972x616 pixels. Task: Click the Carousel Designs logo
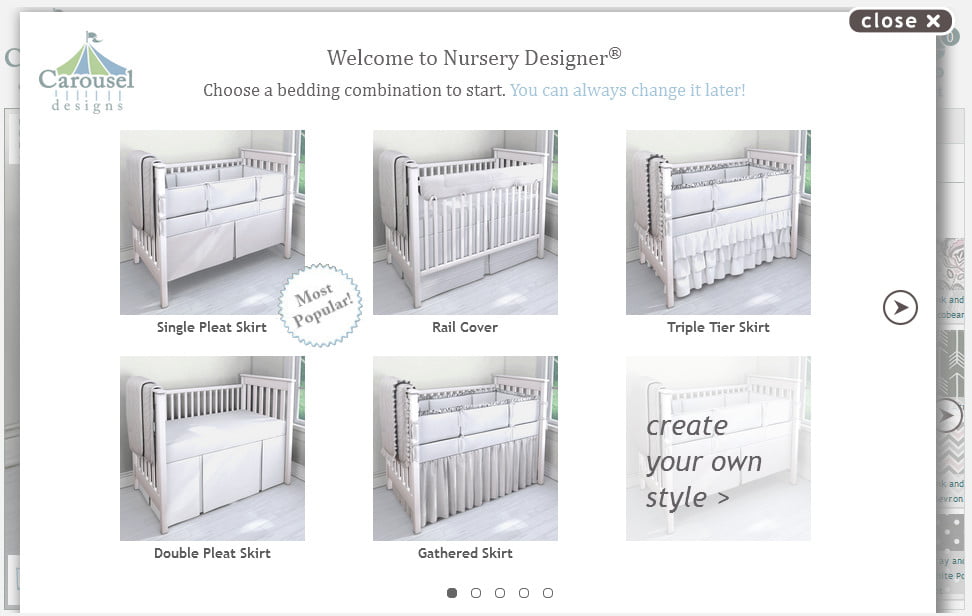(86, 73)
